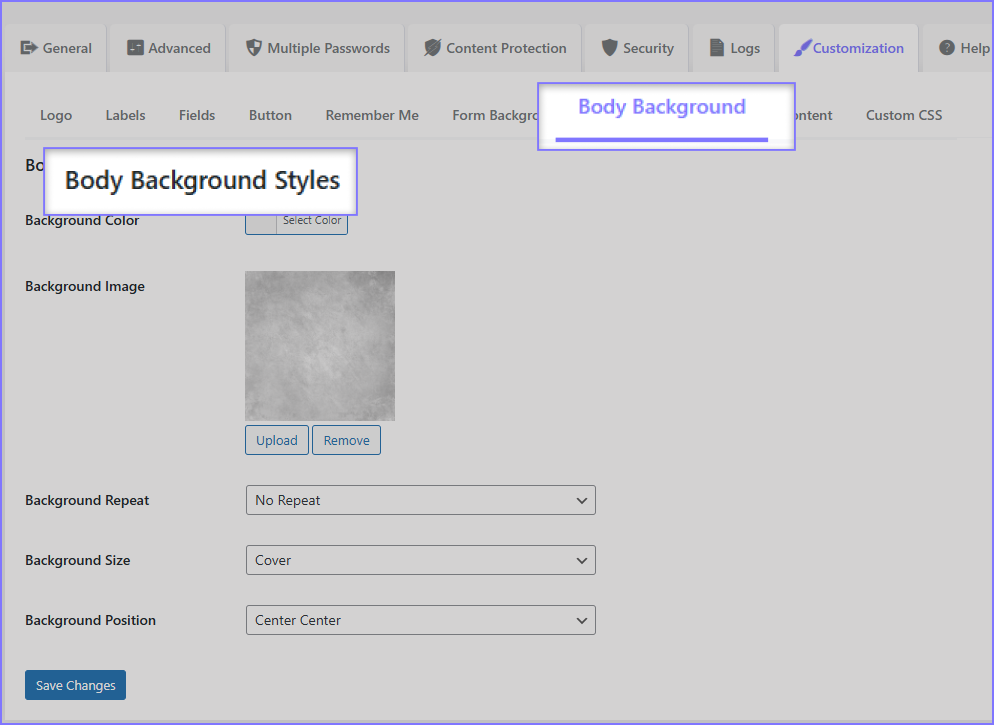Click the General tab icon
This screenshot has height=725, width=994.
(x=29, y=48)
